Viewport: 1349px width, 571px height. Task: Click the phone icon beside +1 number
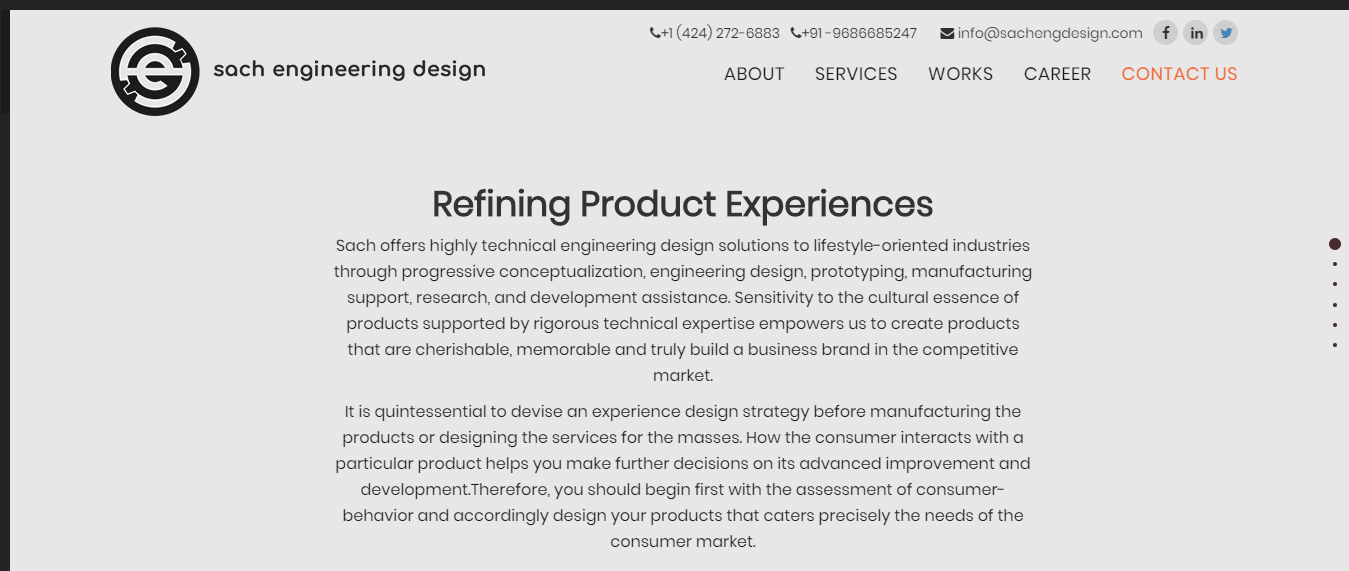(655, 33)
